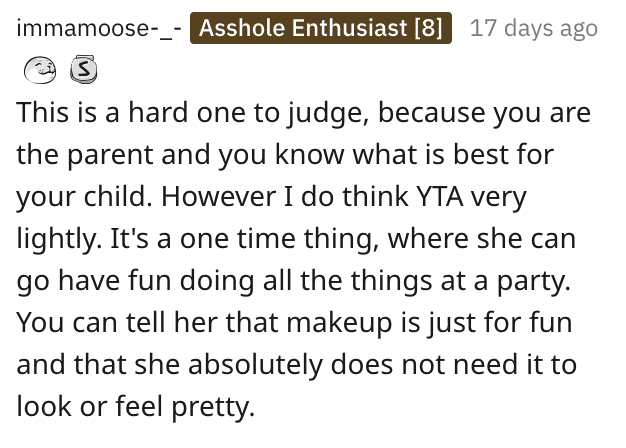Open the immamoose-_- user profile
626x448 pixels.
point(99,28)
